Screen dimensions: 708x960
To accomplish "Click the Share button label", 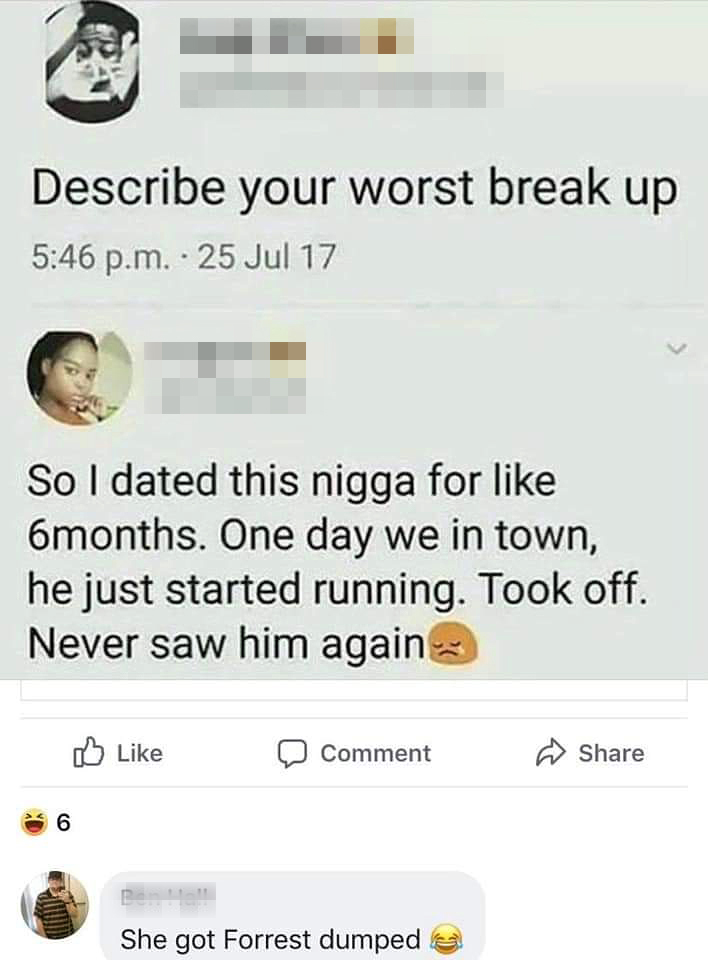I will [x=611, y=753].
